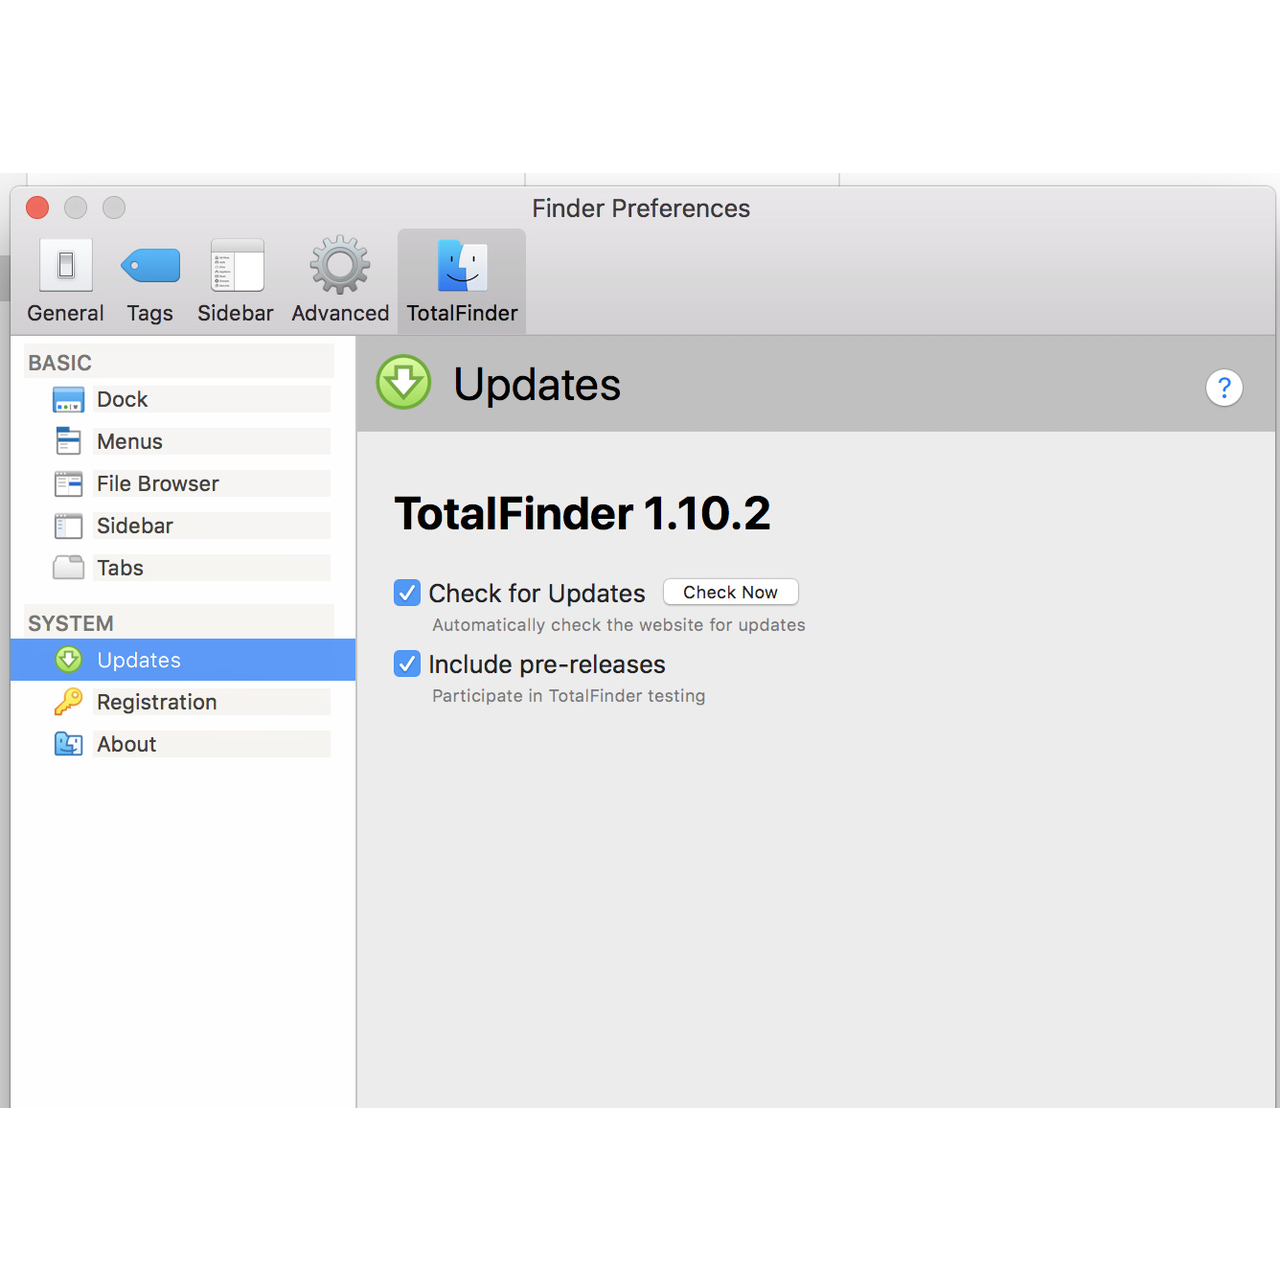Click the green Updates icon in SYSTEM list
The image size is (1280, 1280).
68,660
